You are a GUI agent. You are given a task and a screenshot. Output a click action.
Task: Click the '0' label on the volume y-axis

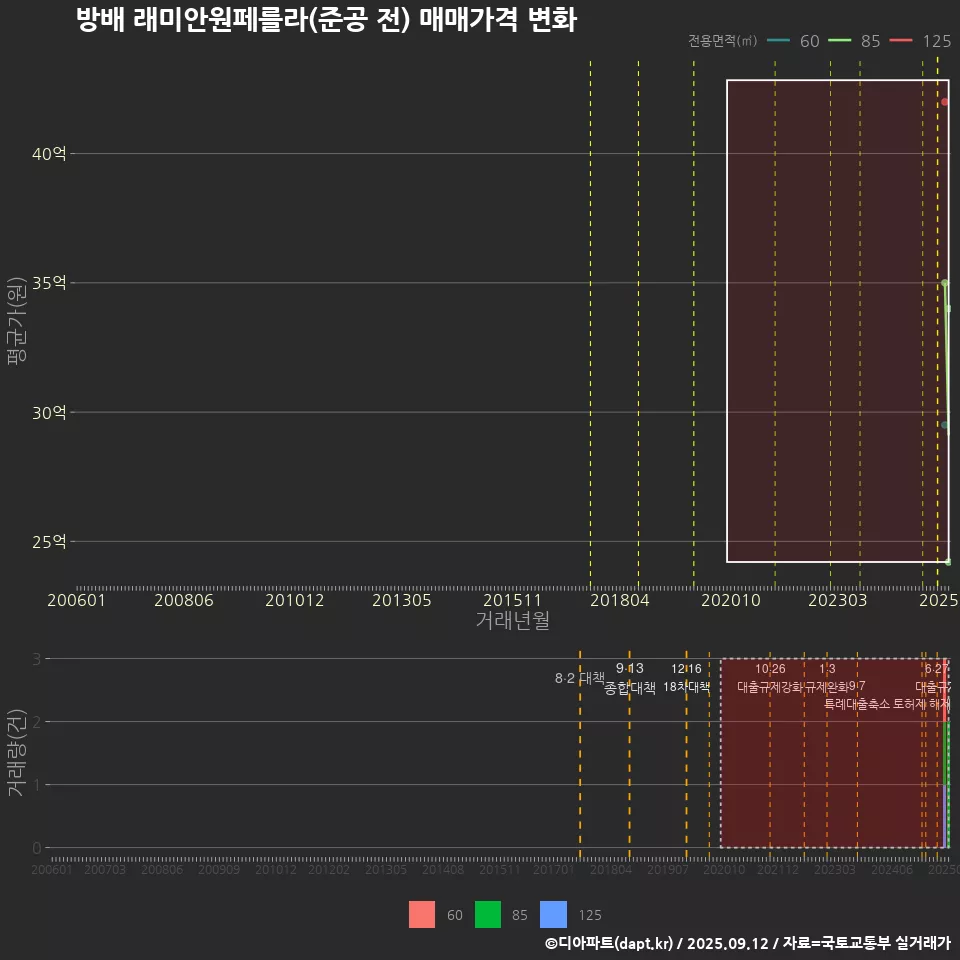37,848
